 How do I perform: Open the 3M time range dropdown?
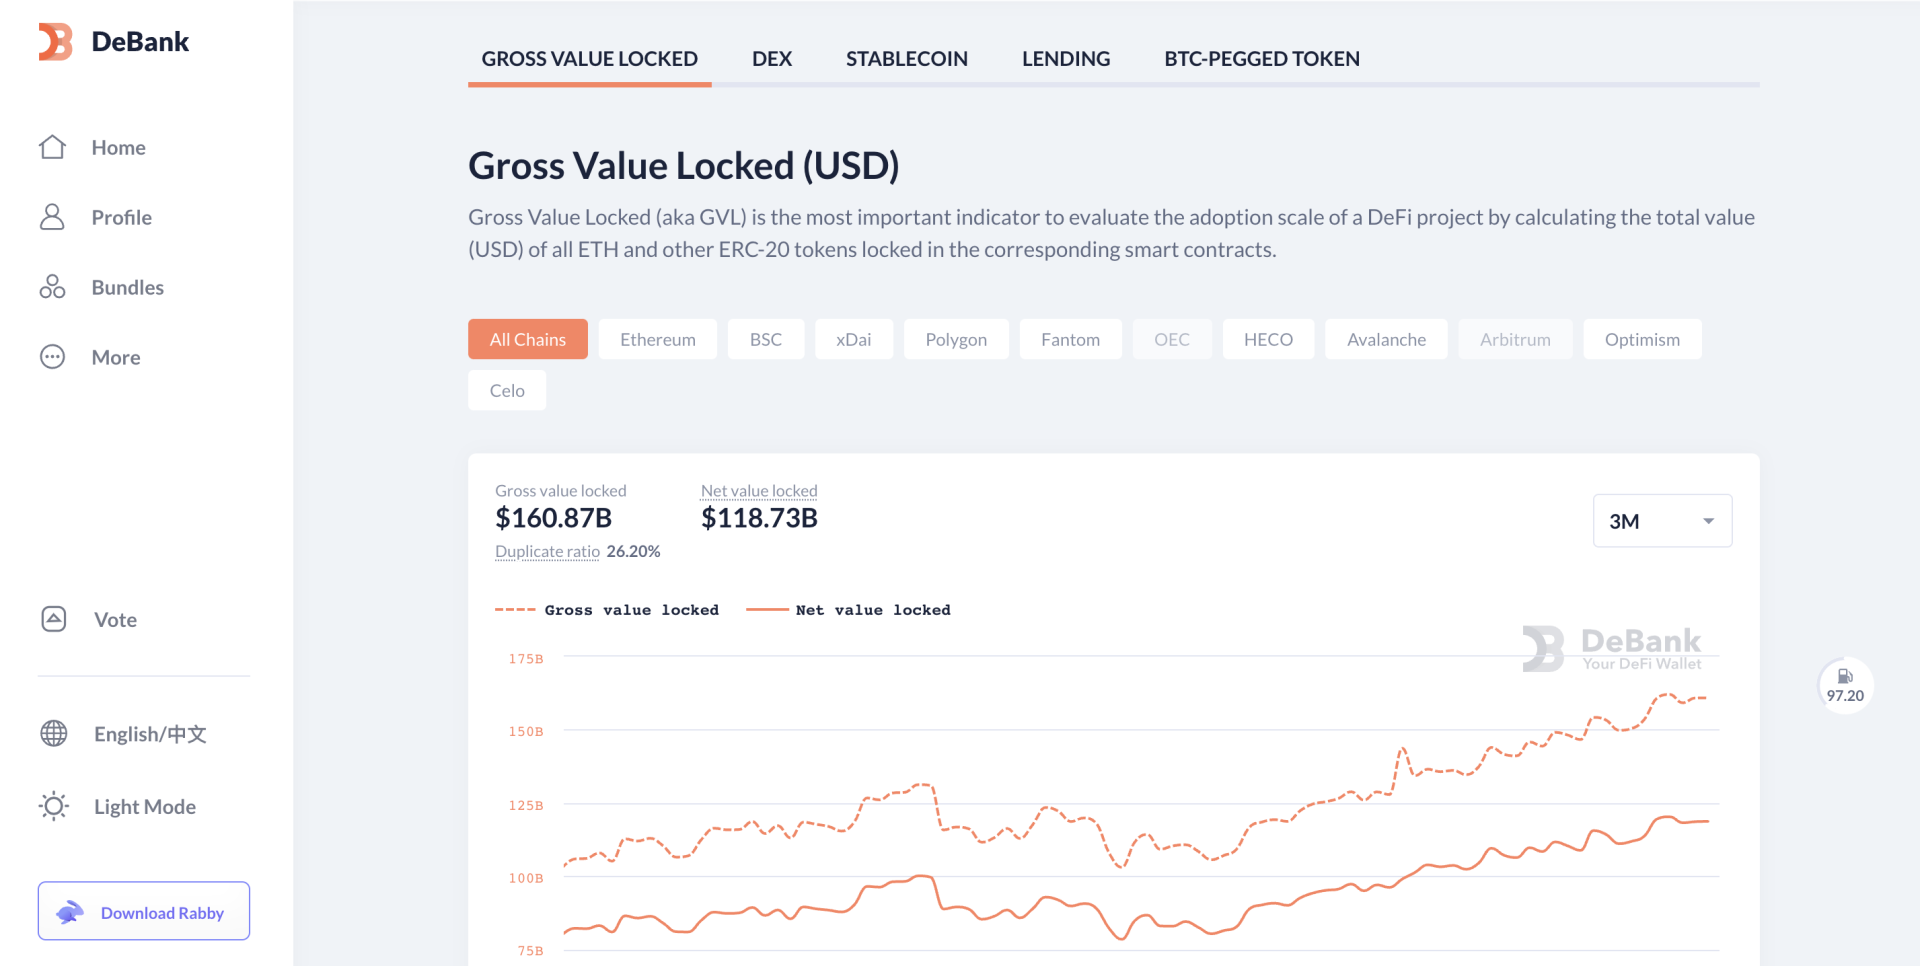(x=1662, y=521)
